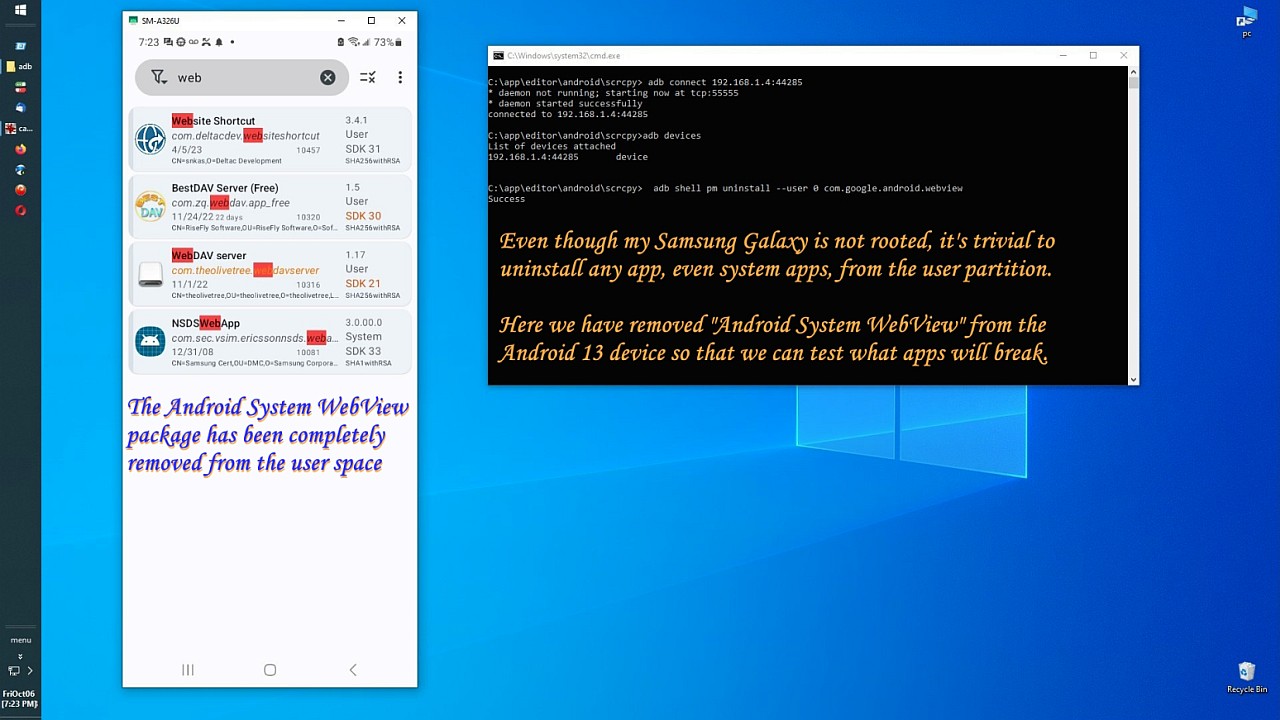Click the phone status bar clock 7:23
The height and width of the screenshot is (720, 1280).
pyautogui.click(x=149, y=42)
